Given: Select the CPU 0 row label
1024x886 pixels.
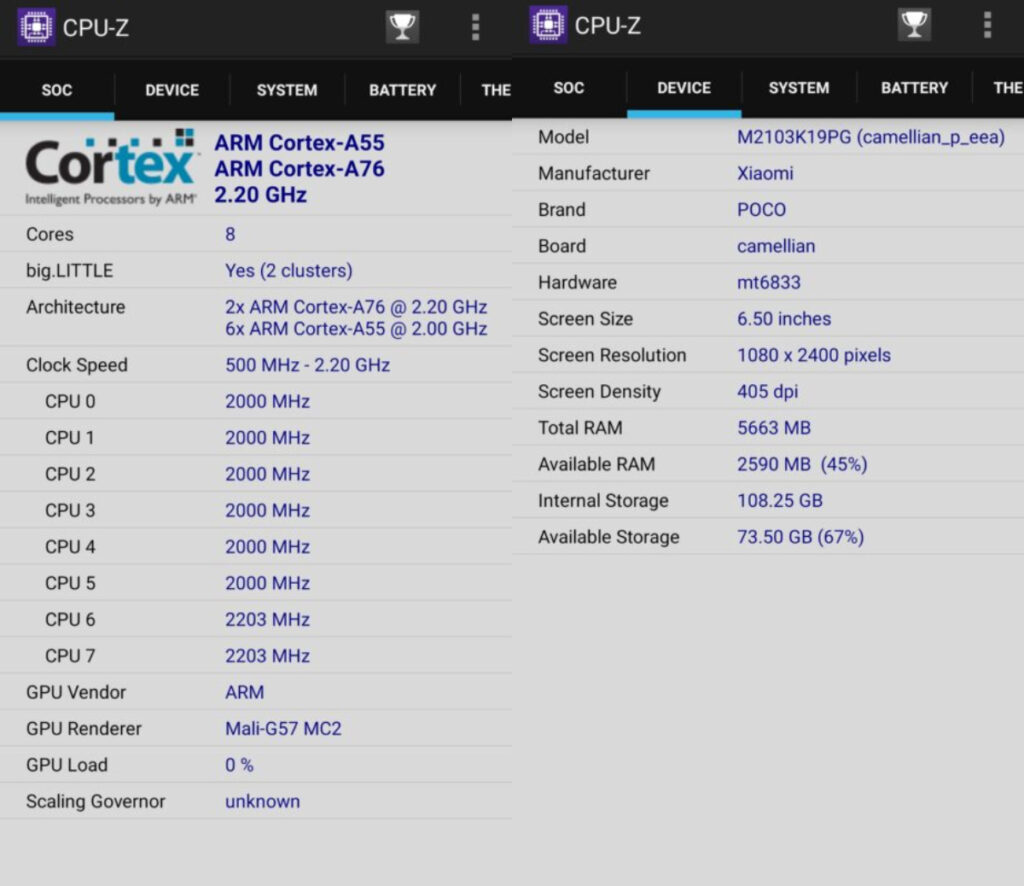Looking at the screenshot, I should tap(70, 402).
